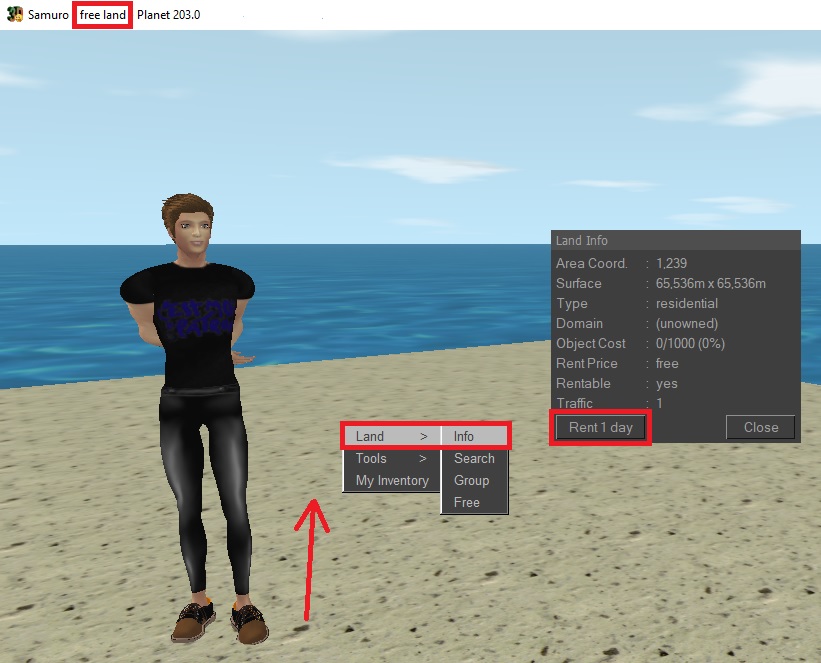The width and height of the screenshot is (821, 663).
Task: Choose Info in the Land submenu
Action: (x=464, y=436)
